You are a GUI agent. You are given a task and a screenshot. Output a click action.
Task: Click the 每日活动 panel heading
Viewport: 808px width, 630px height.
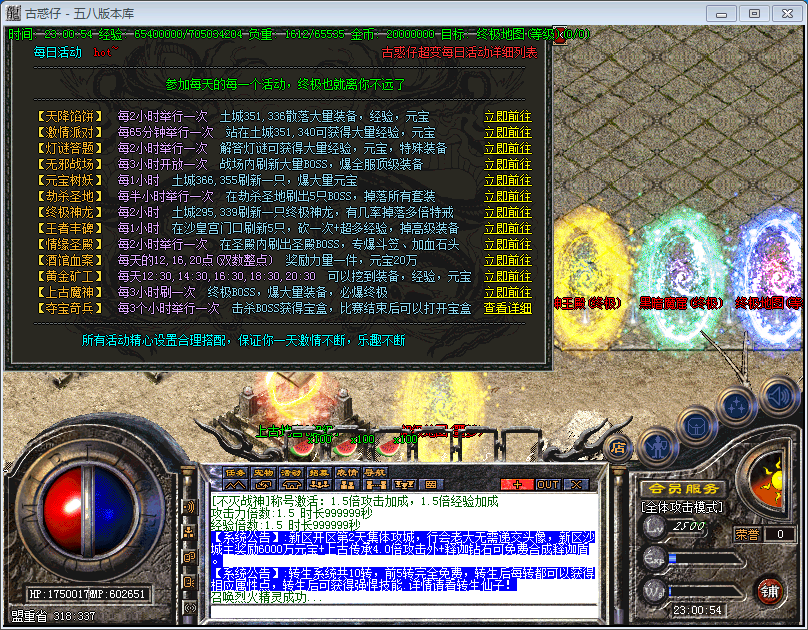click(x=58, y=52)
